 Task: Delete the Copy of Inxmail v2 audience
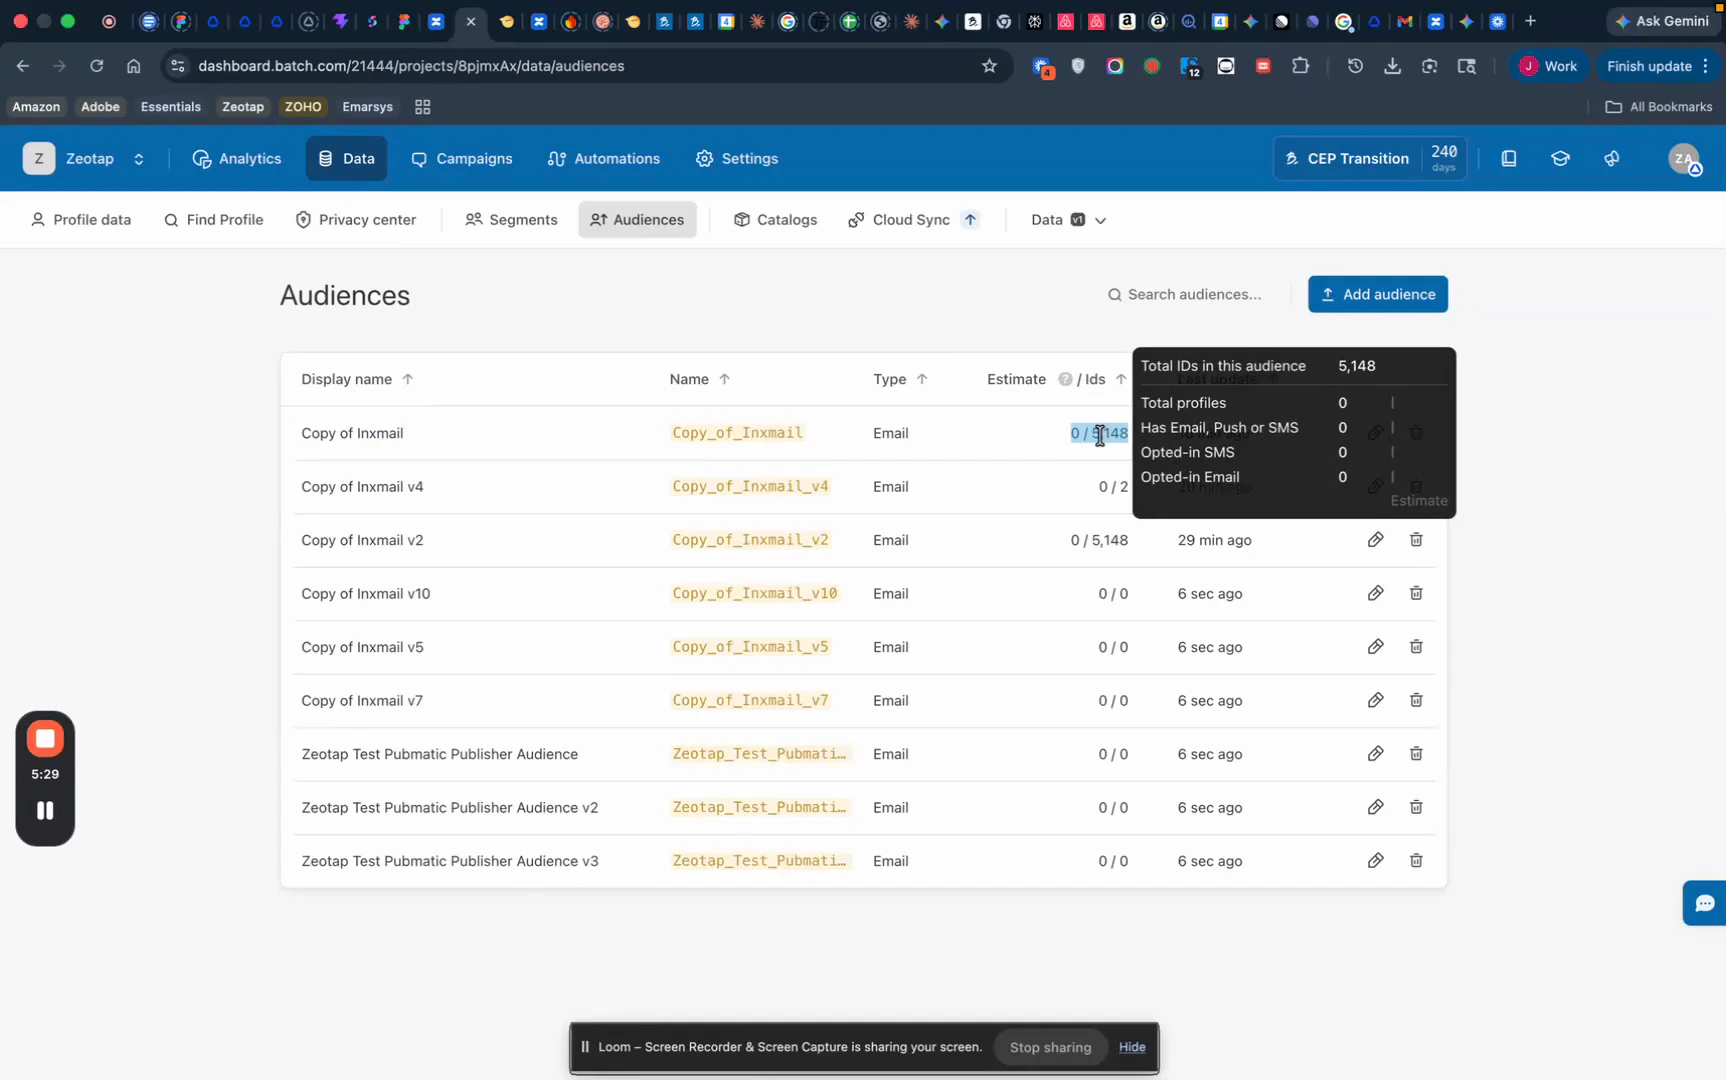click(1416, 540)
